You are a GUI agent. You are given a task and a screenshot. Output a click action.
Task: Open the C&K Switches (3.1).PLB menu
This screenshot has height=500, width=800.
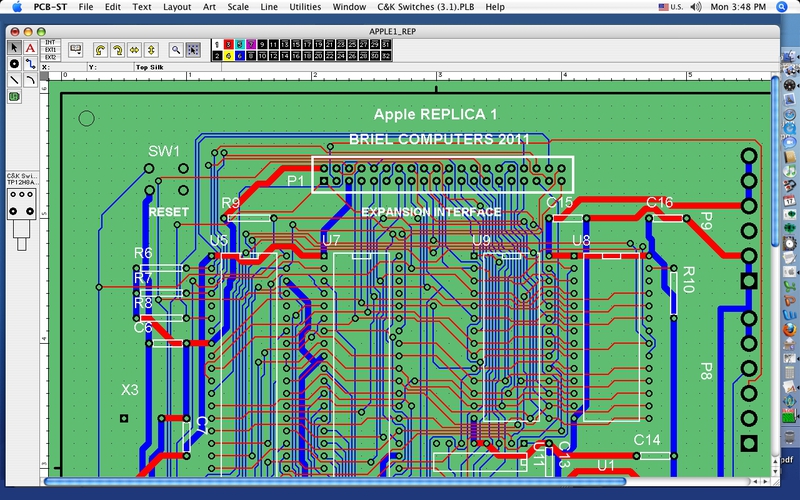tap(426, 7)
